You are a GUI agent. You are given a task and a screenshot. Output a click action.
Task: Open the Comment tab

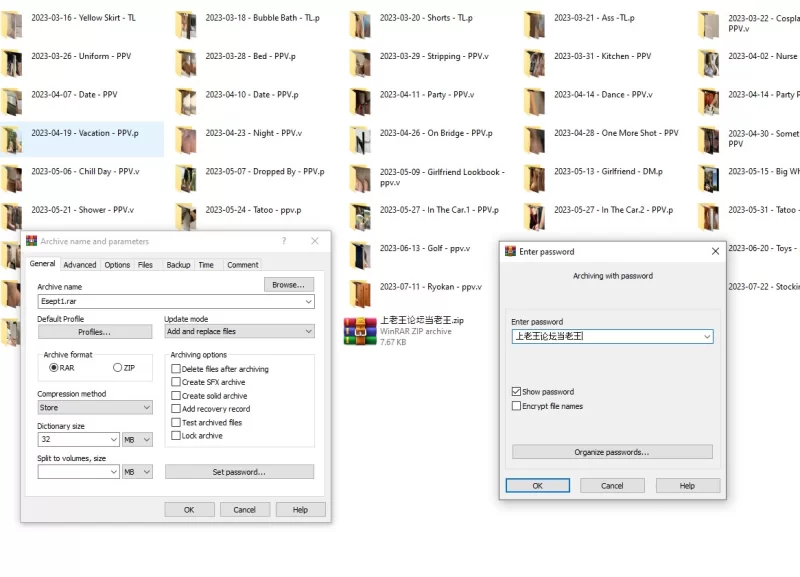242,265
